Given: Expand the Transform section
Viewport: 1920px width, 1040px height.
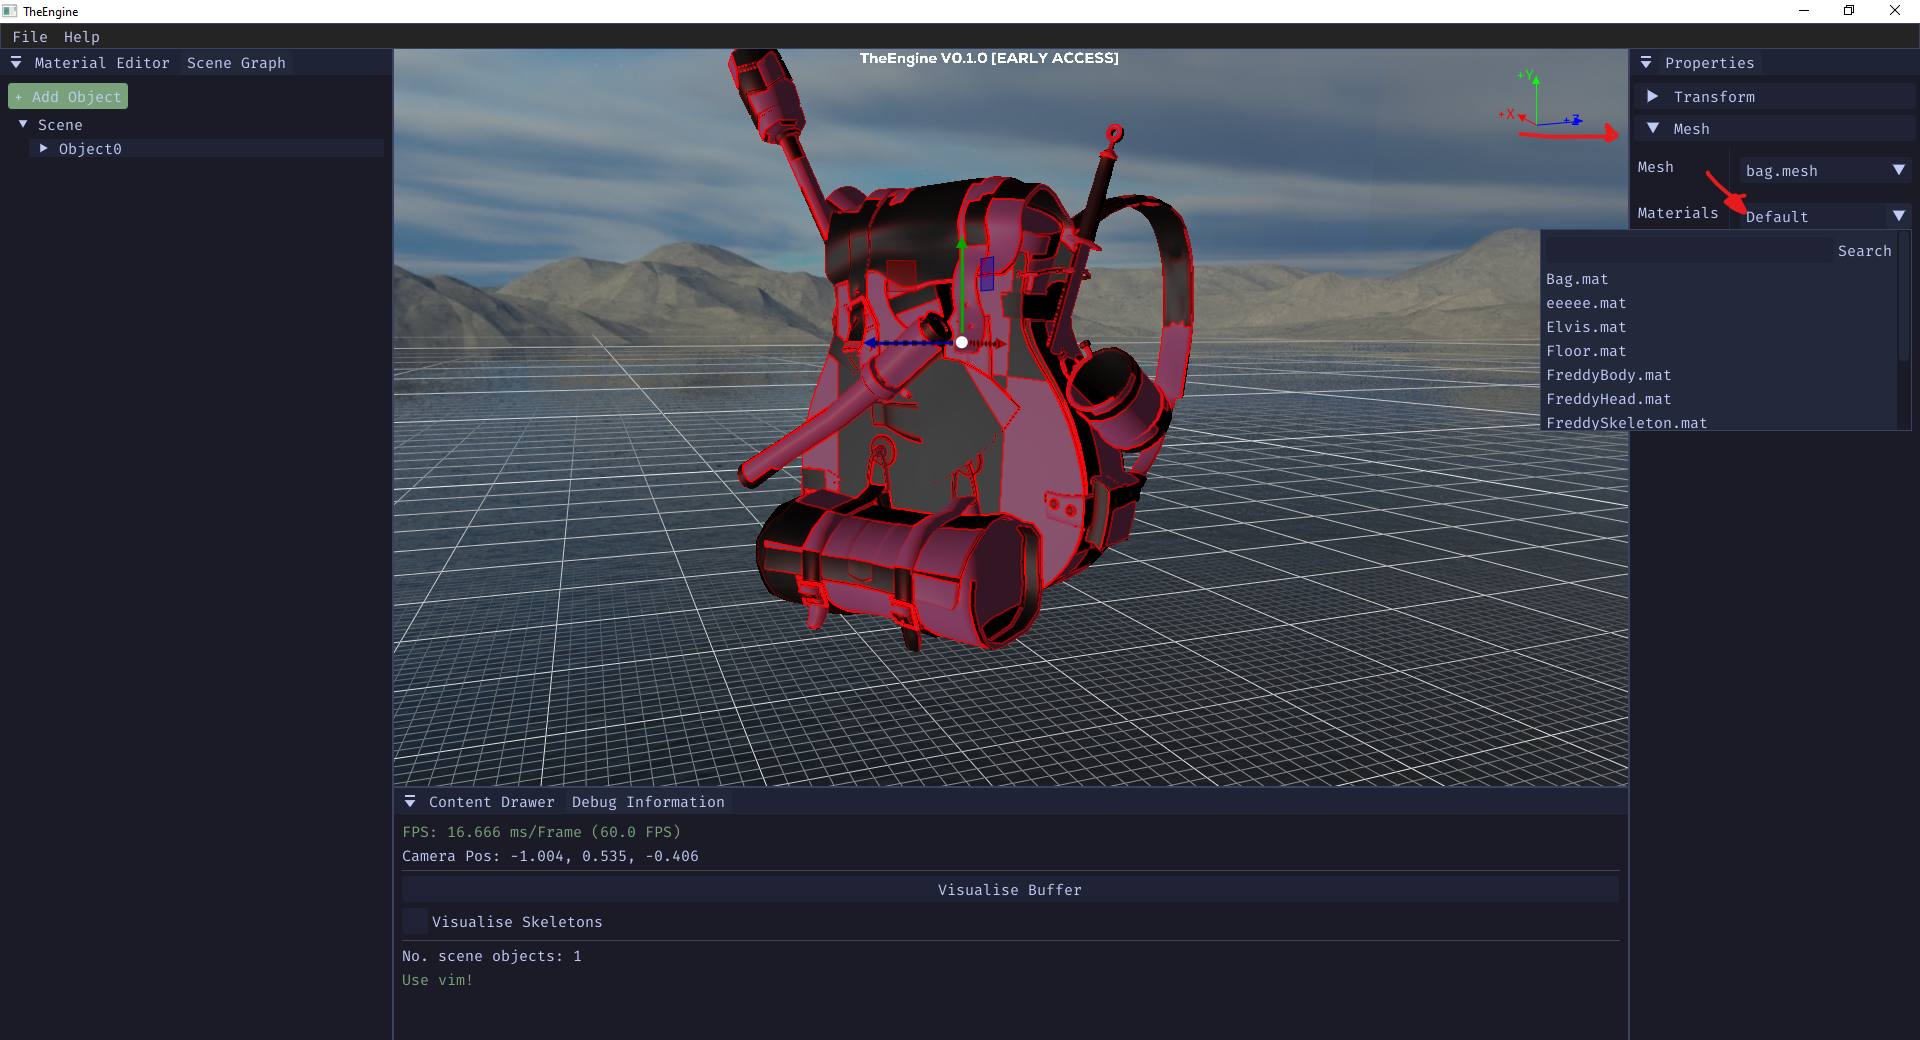Looking at the screenshot, I should 1653,96.
